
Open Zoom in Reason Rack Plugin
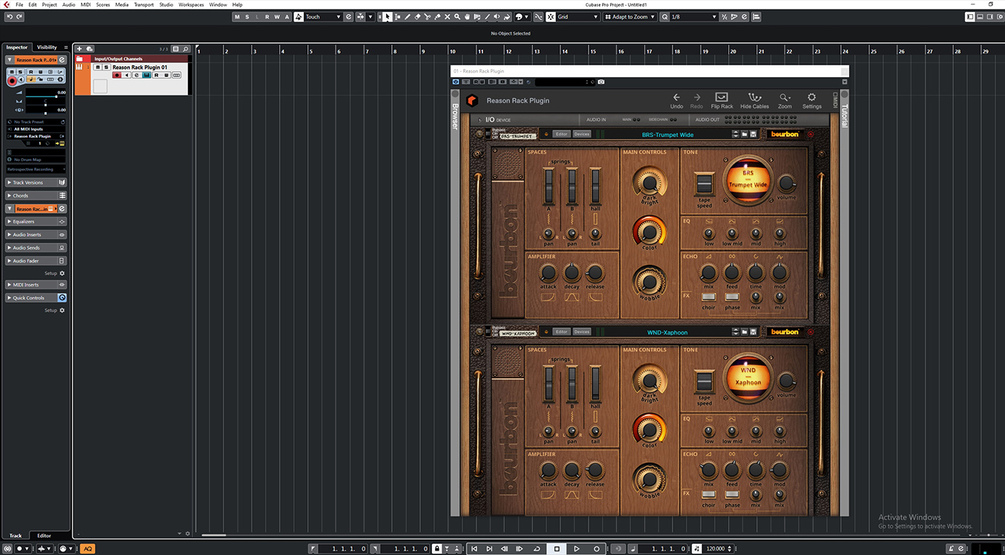pyautogui.click(x=785, y=101)
